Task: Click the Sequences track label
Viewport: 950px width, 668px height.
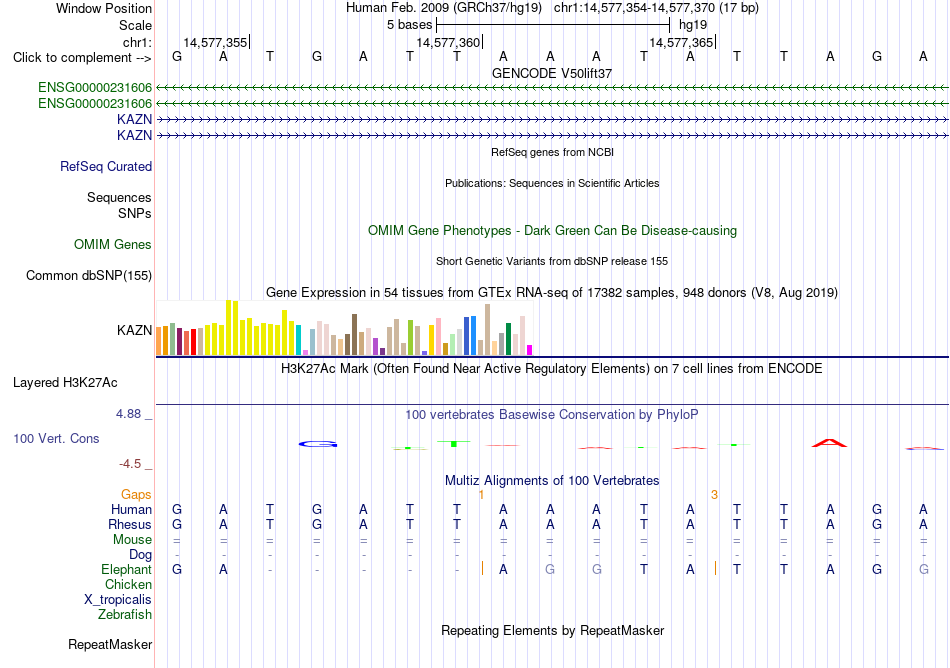Action: [x=119, y=197]
